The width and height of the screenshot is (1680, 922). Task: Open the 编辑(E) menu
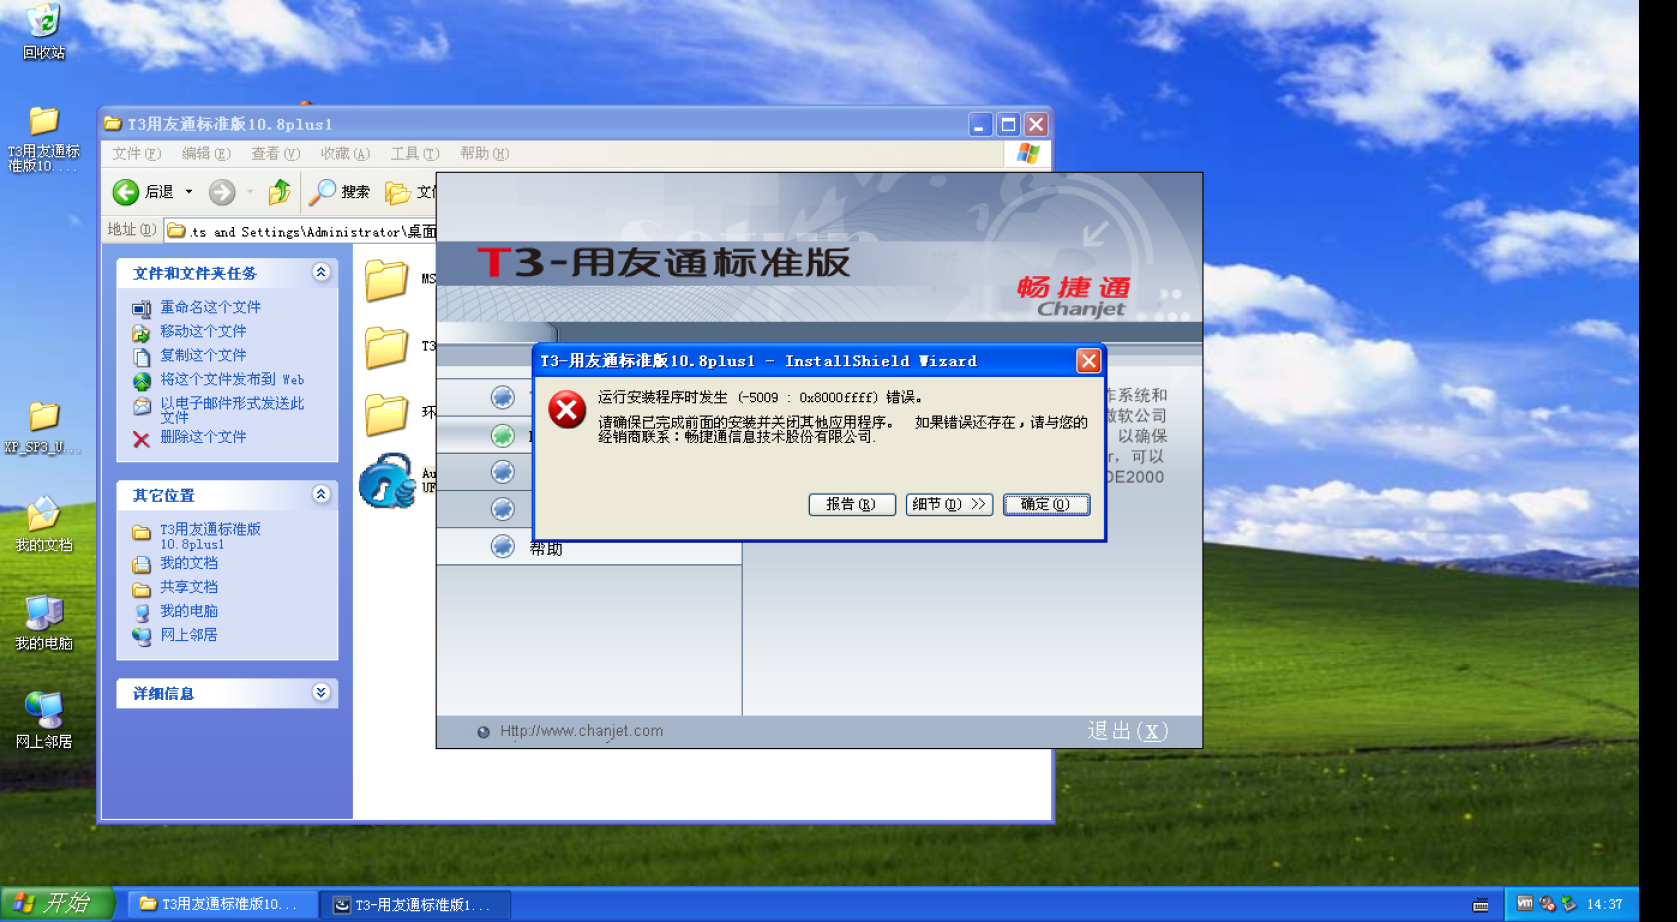206,153
